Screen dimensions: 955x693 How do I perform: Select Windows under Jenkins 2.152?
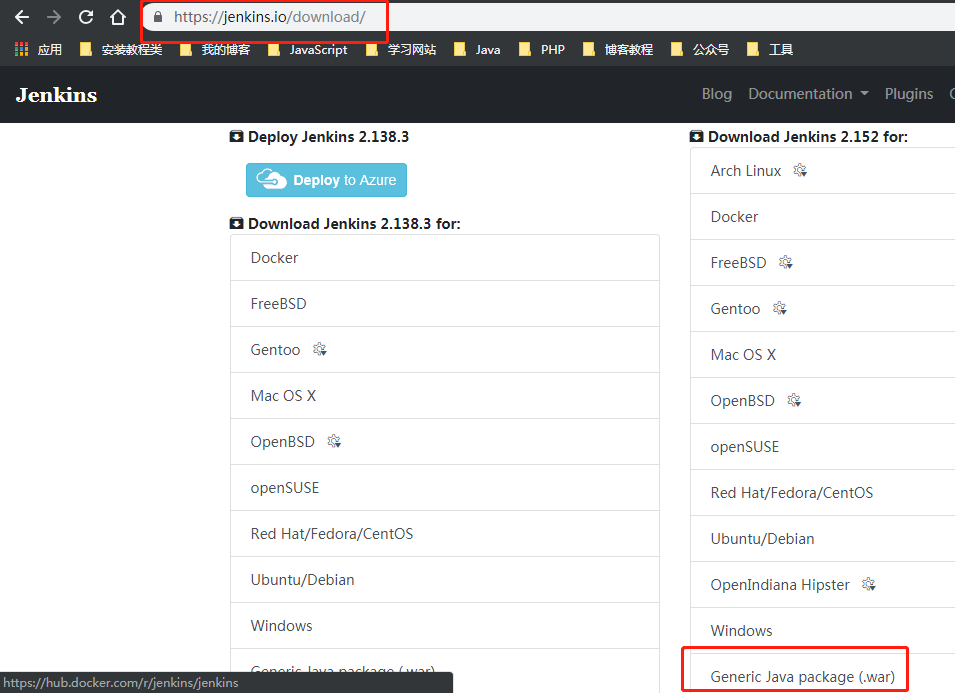click(823, 631)
